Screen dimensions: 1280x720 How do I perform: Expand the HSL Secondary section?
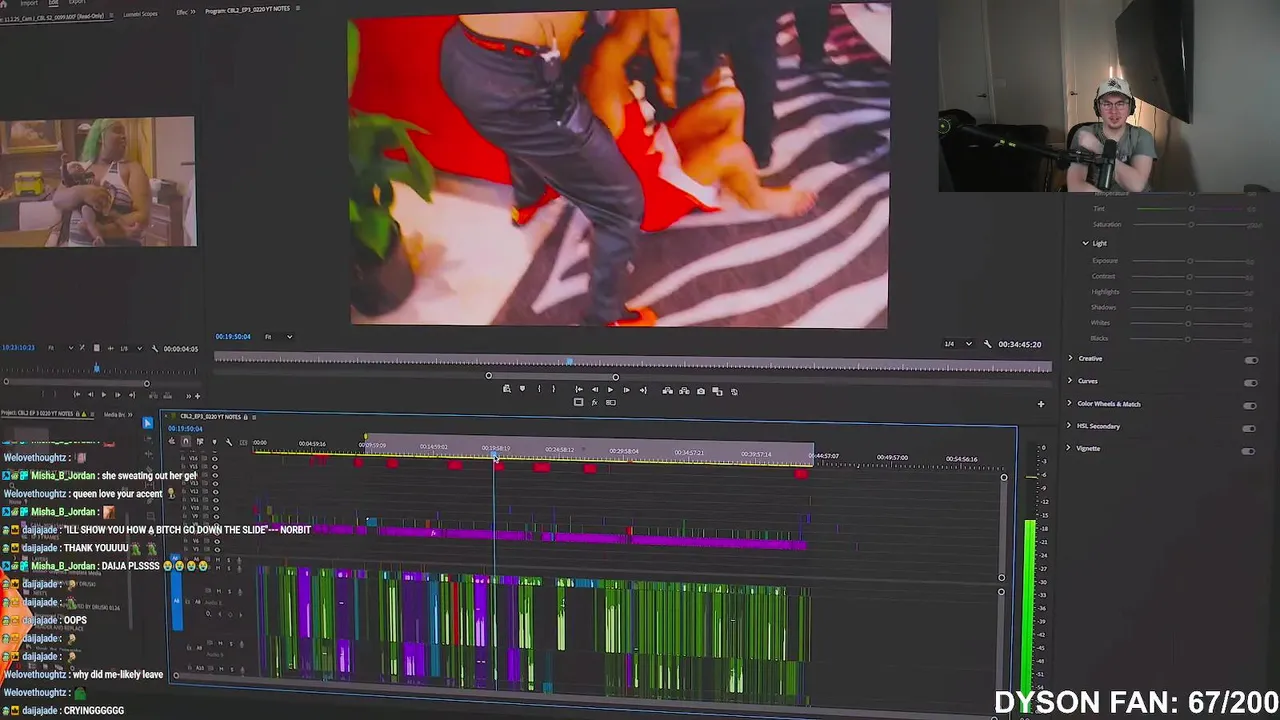1069,426
